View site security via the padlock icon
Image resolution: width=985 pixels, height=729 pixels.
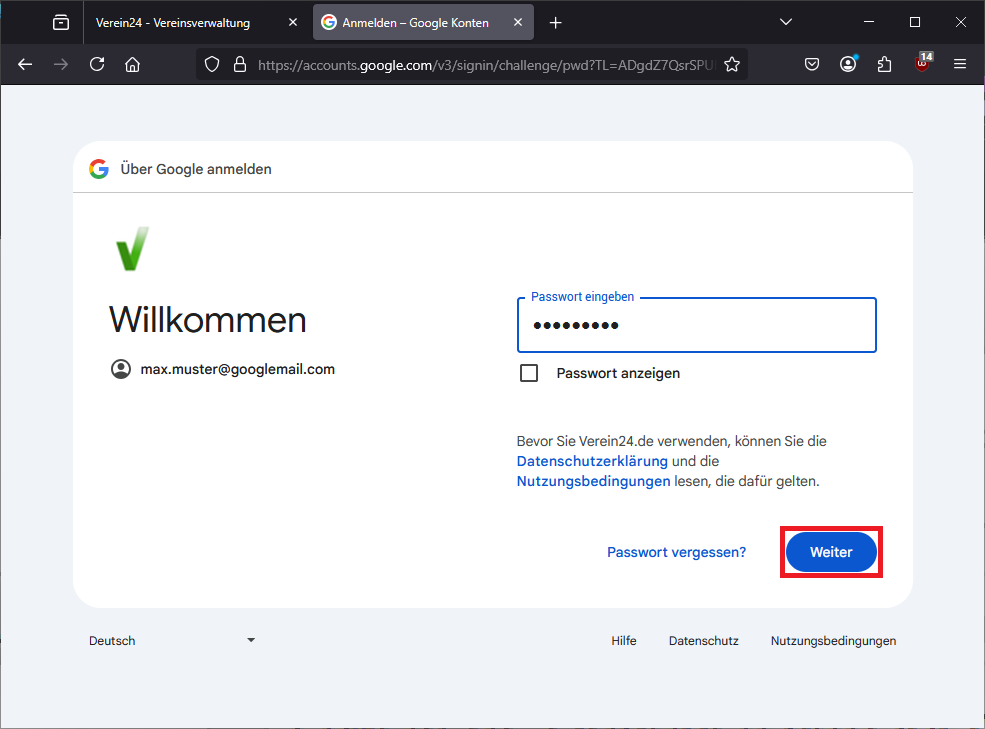click(239, 64)
